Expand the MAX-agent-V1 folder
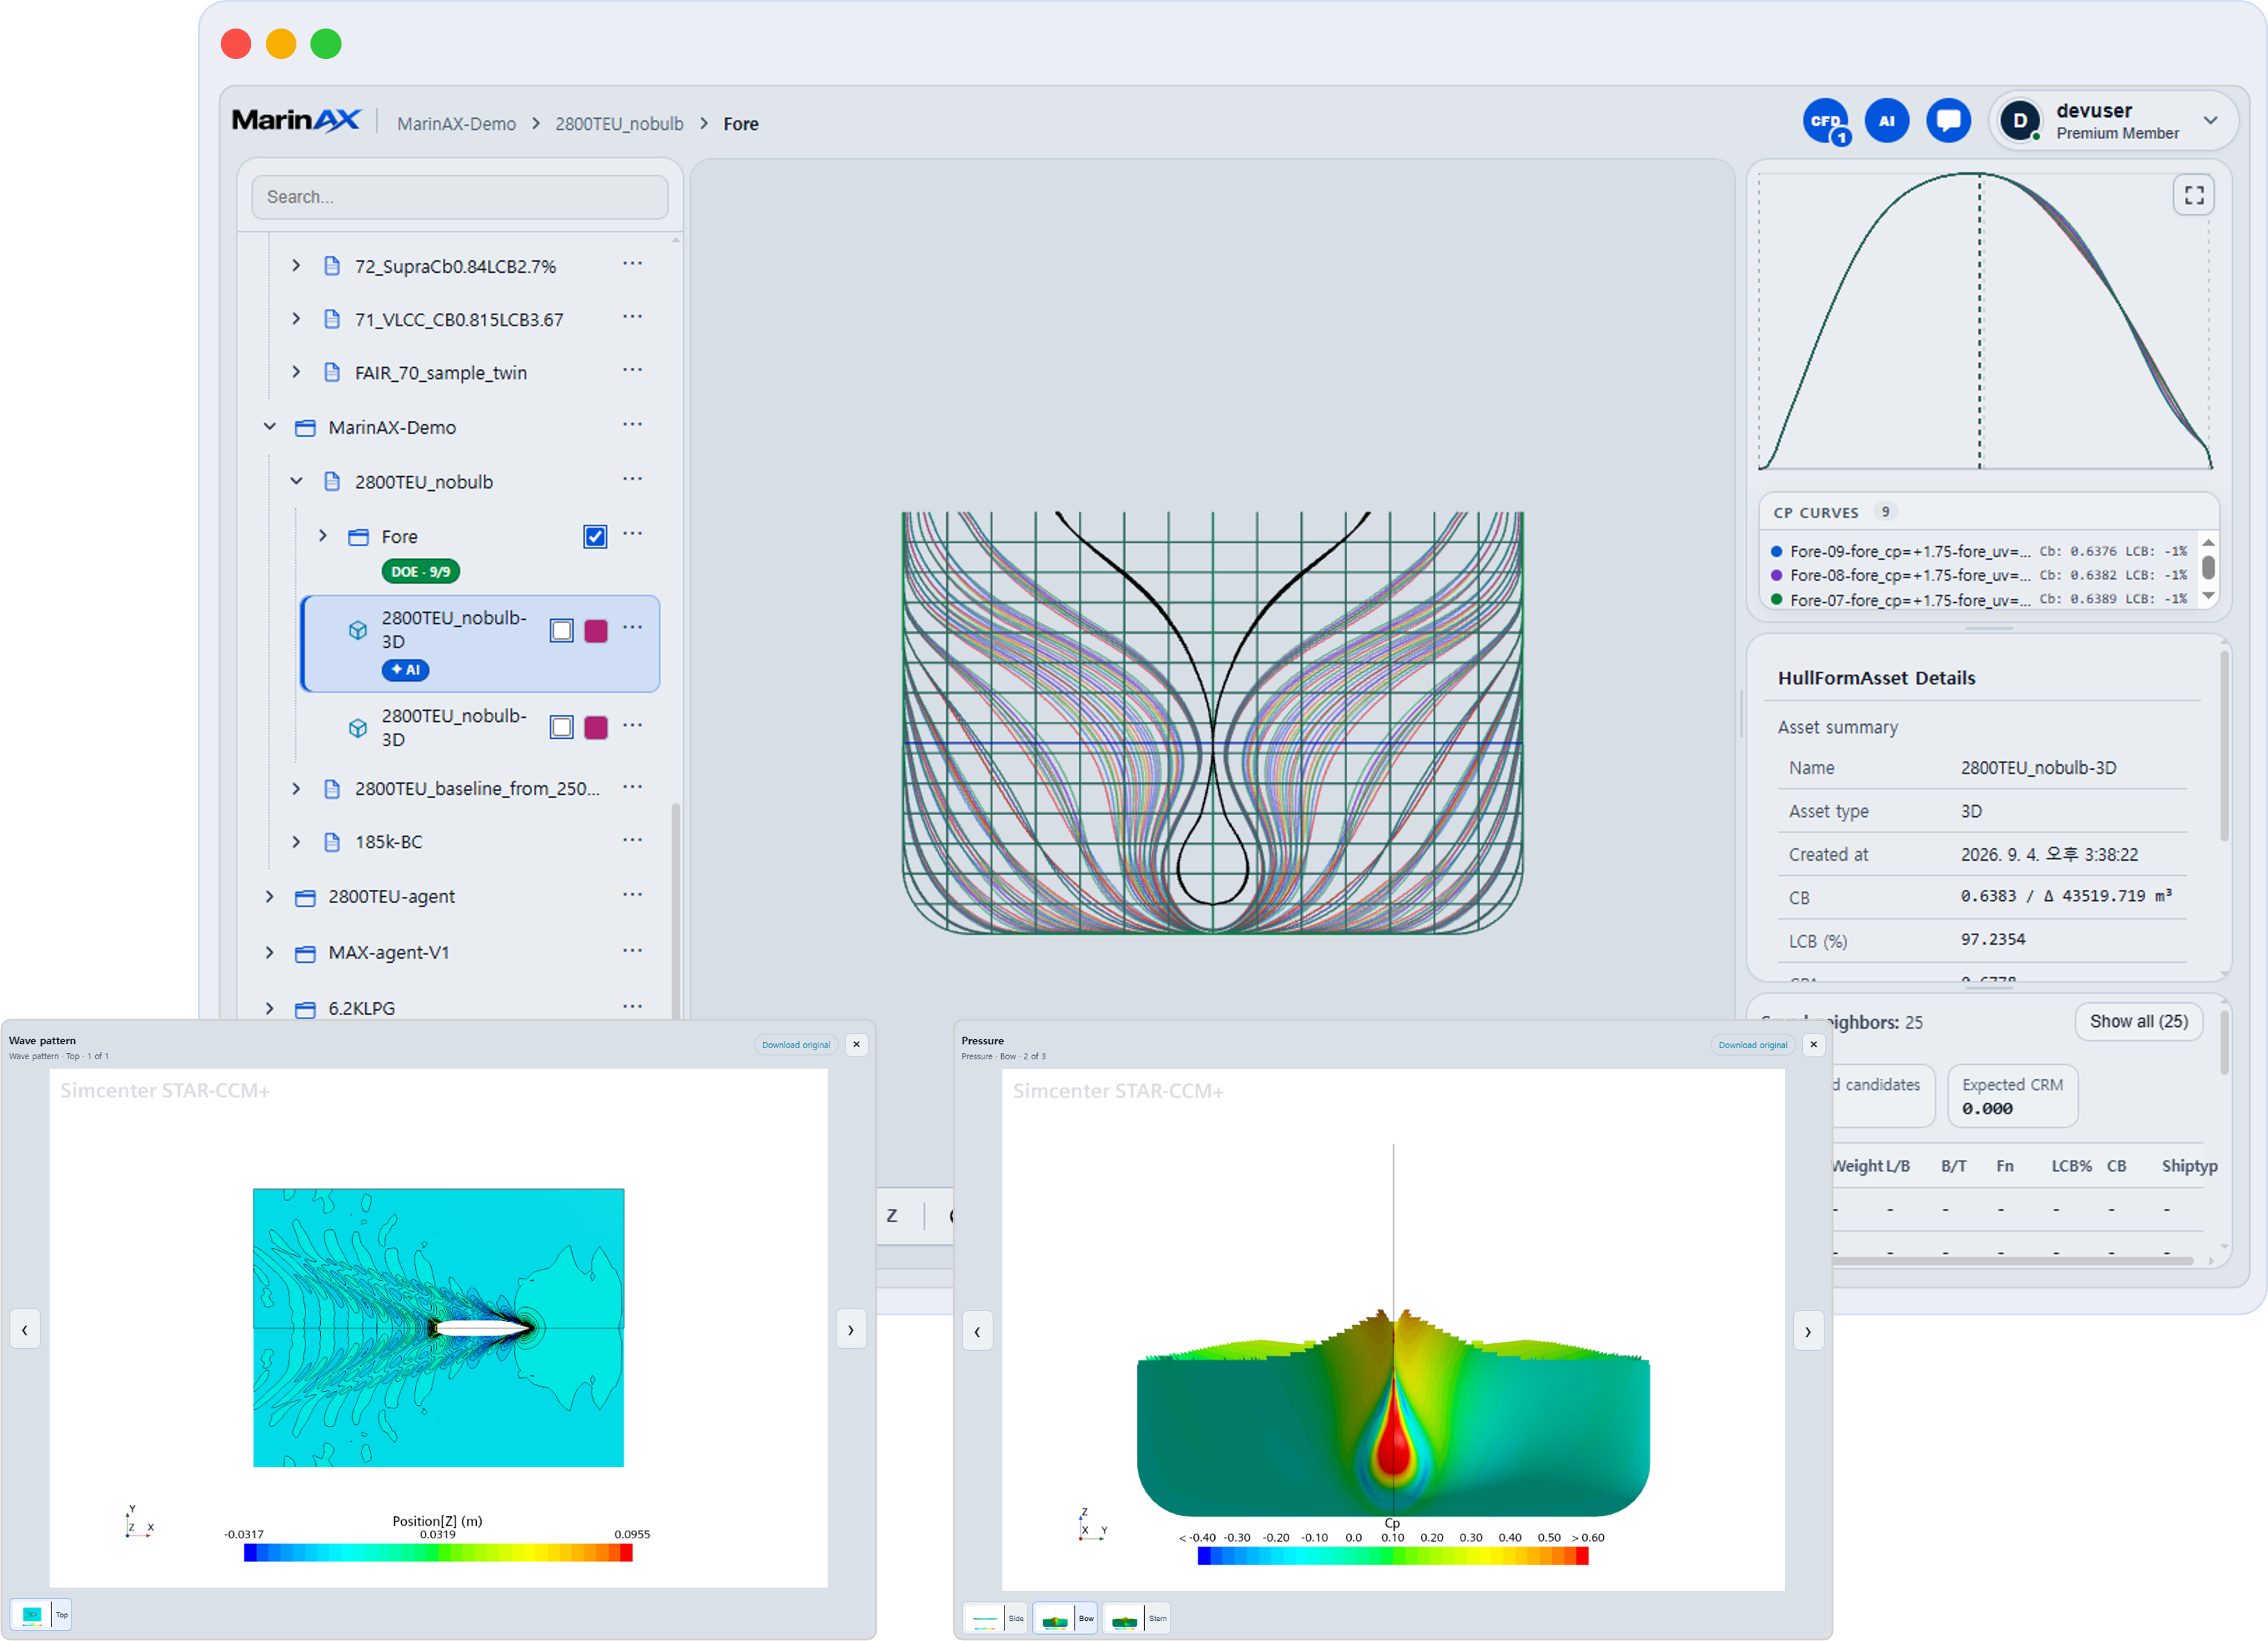The width and height of the screenshot is (2268, 1641). [x=270, y=952]
